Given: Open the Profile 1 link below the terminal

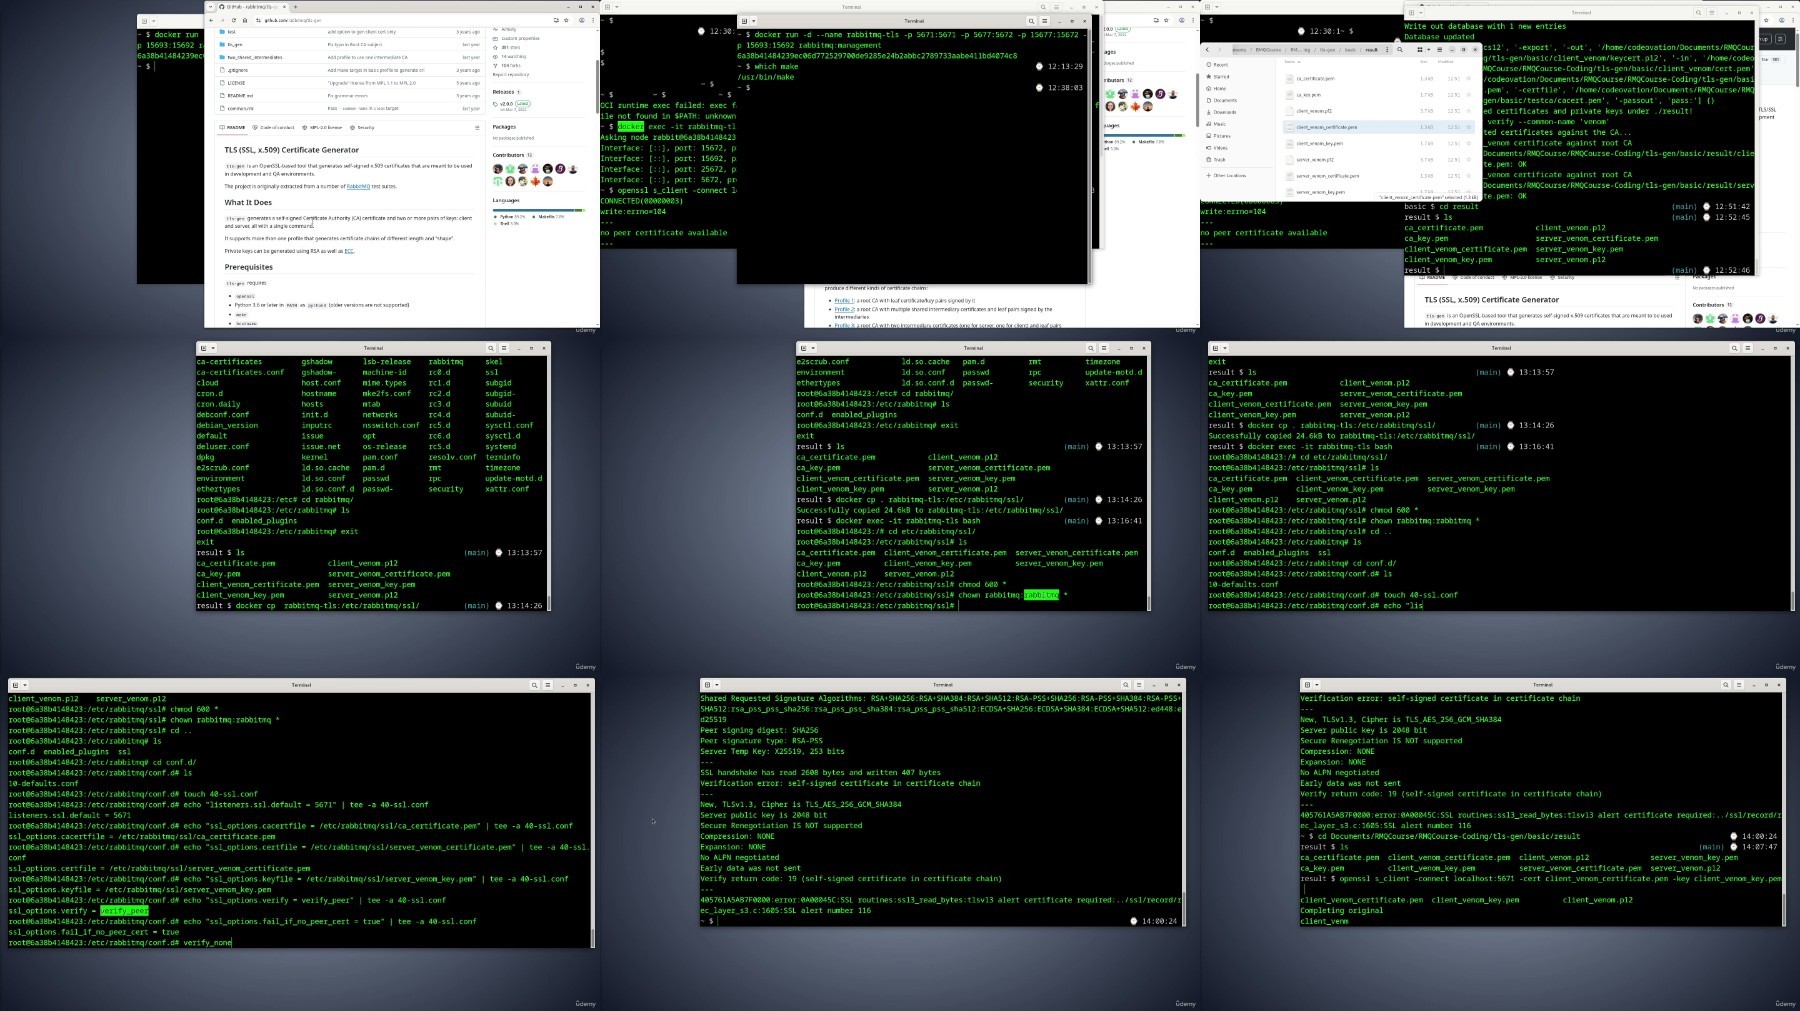Looking at the screenshot, I should coord(843,300).
